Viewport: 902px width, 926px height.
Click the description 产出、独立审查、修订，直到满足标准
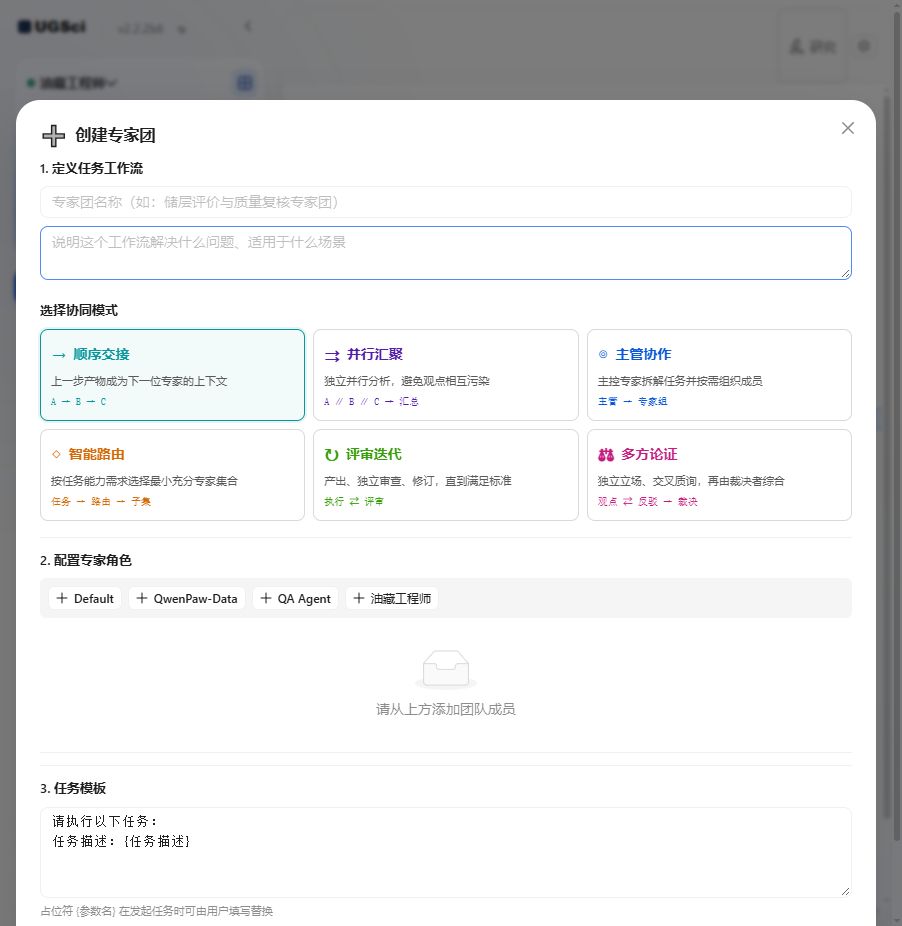click(x=418, y=481)
